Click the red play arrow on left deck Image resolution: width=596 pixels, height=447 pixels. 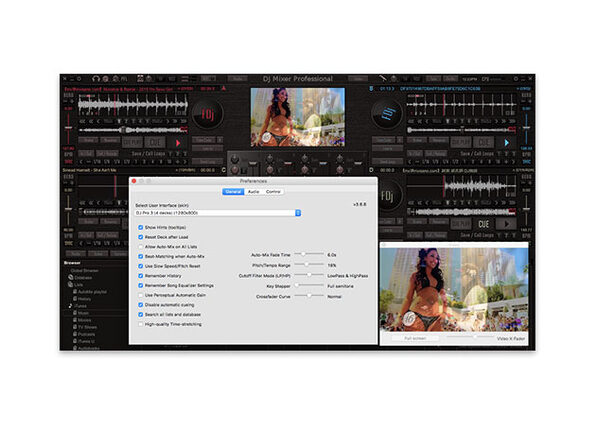(x=178, y=143)
